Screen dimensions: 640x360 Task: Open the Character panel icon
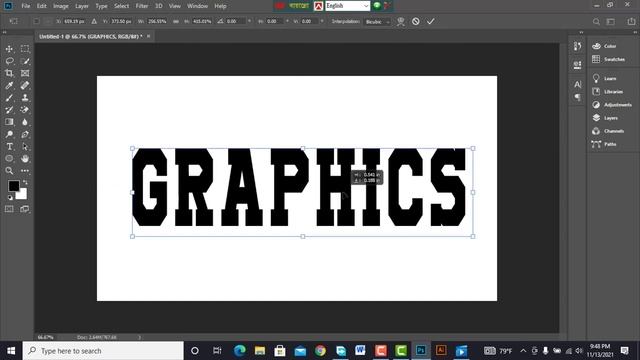(x=578, y=84)
